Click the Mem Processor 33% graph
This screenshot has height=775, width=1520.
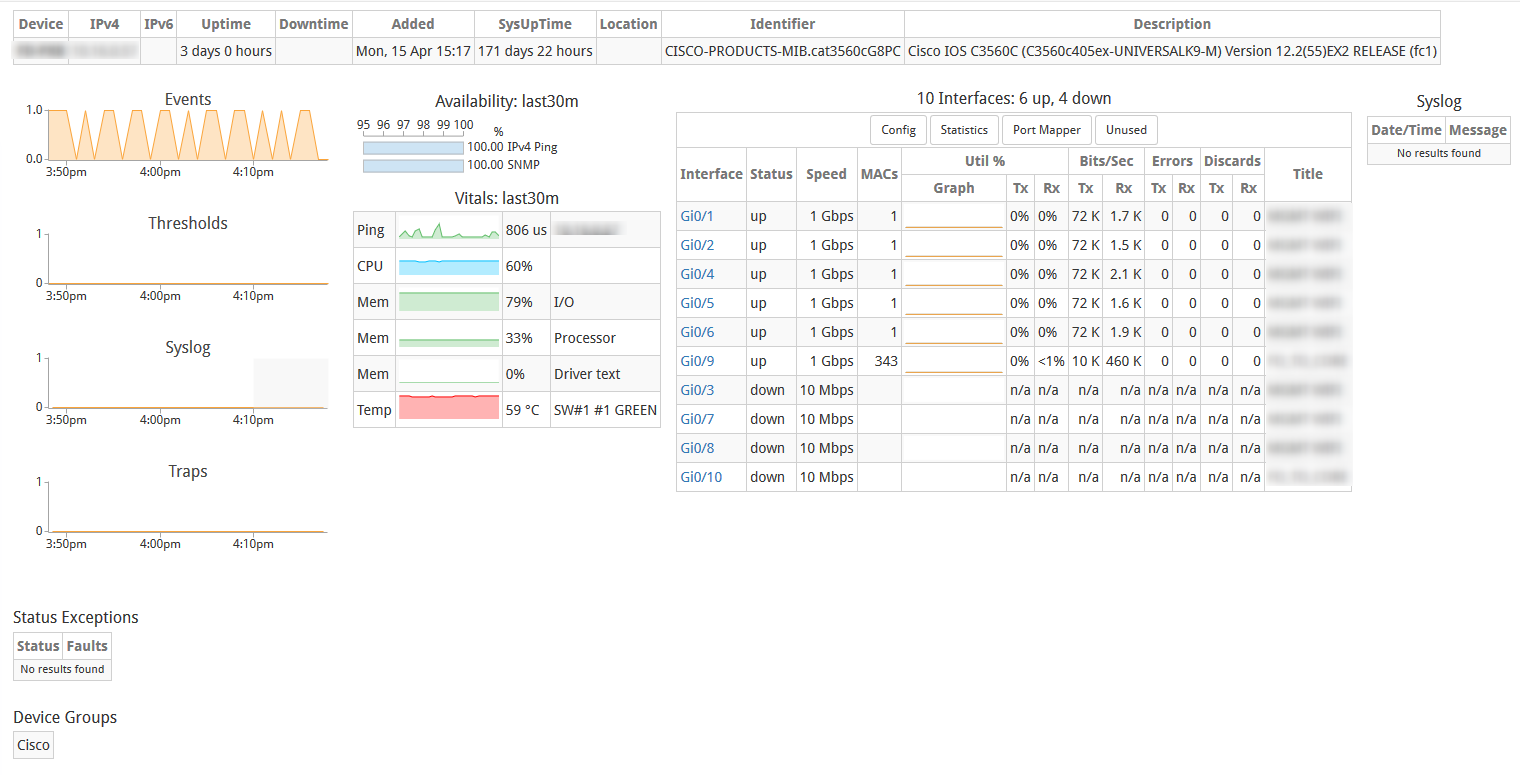click(x=449, y=338)
